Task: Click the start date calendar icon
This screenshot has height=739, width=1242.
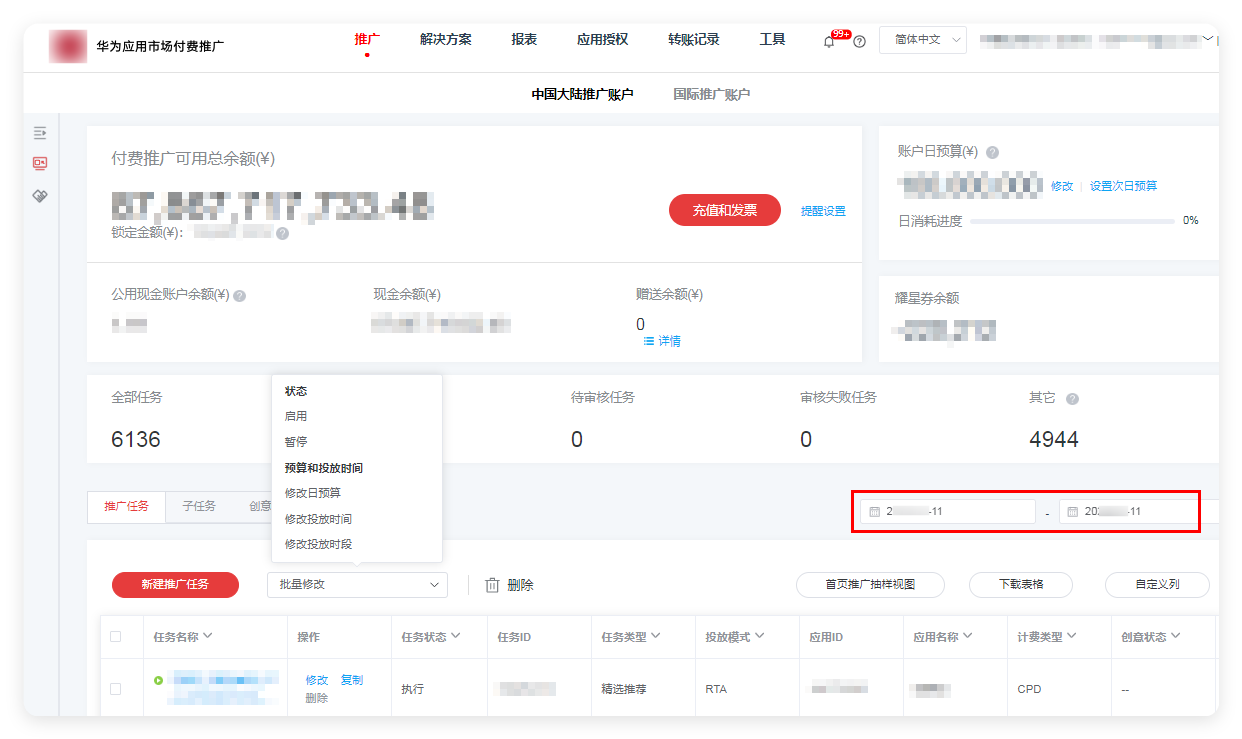Action: click(874, 511)
